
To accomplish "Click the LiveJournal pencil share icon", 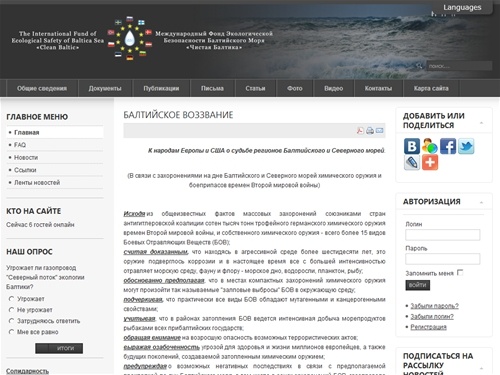I will click(412, 162).
